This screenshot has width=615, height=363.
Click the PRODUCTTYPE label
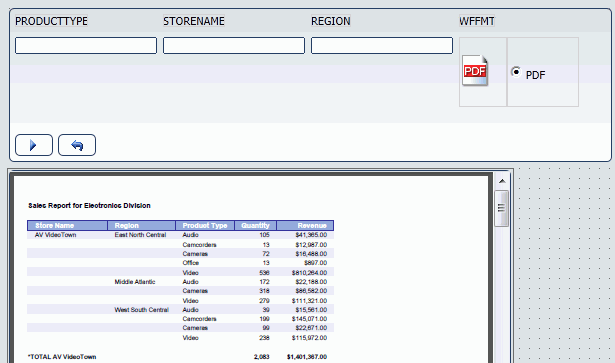[51, 21]
